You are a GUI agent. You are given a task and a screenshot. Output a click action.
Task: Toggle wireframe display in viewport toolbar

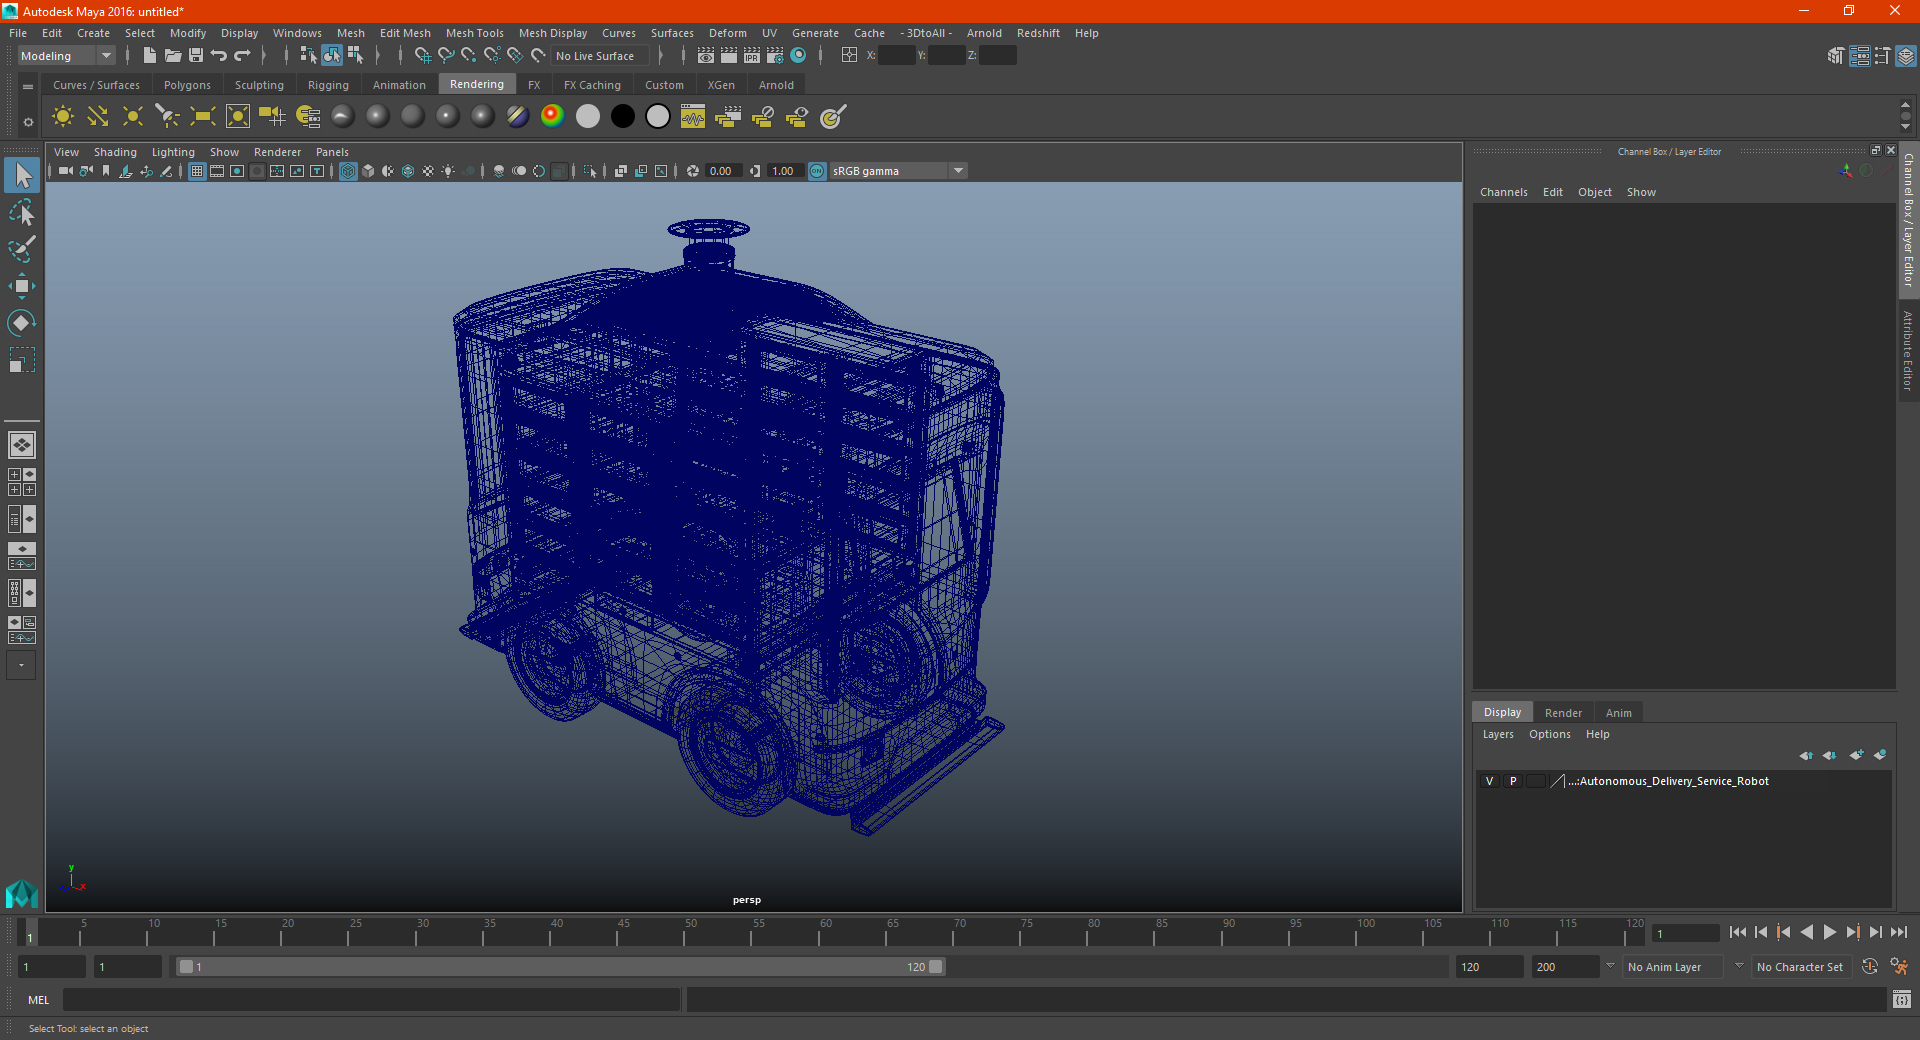pos(348,171)
